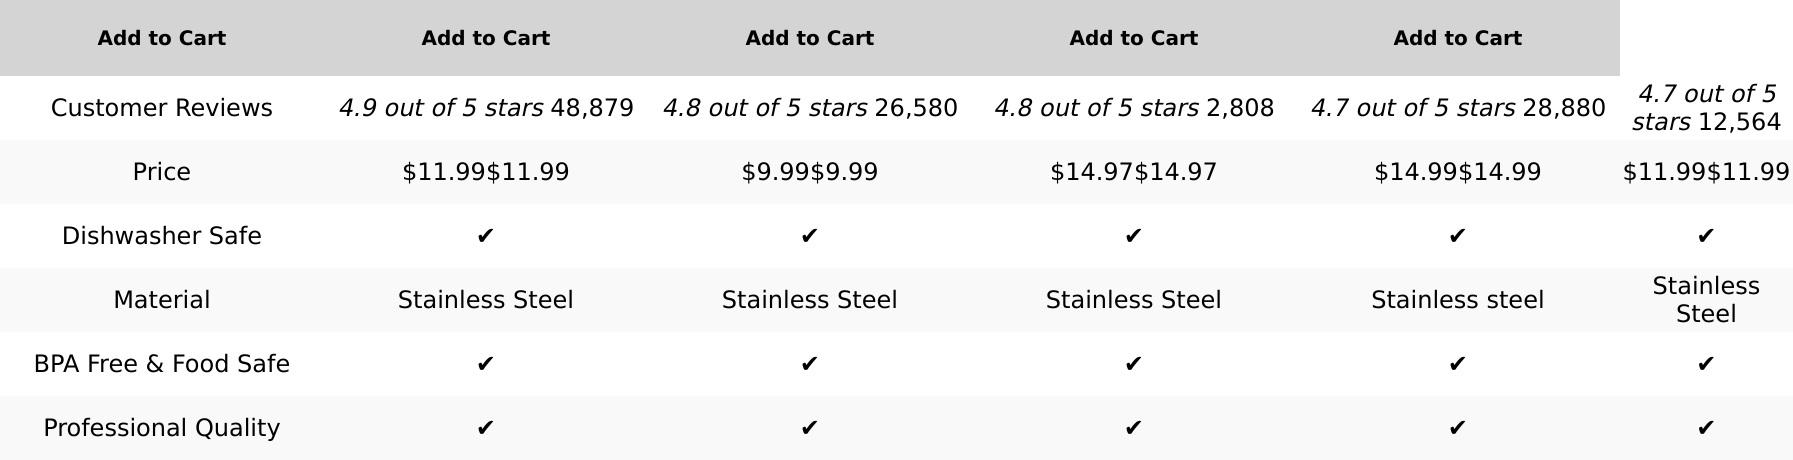
Task: Click BPA Free checkmark beside the row label
Action: pyautogui.click(x=485, y=364)
